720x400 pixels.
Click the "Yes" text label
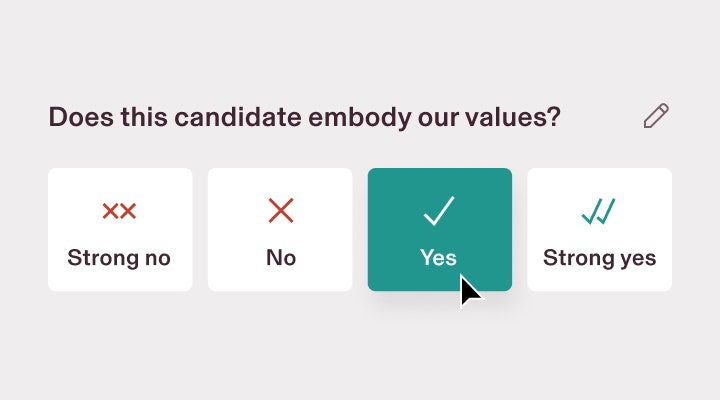tap(438, 258)
